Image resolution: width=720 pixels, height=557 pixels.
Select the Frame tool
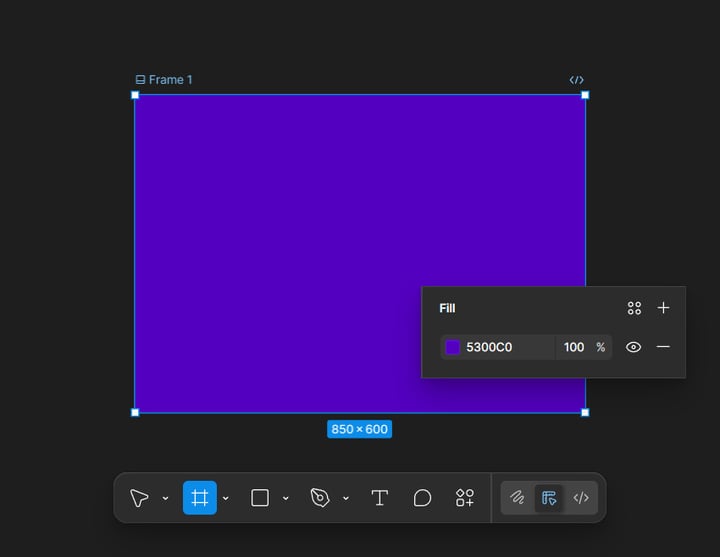coord(200,498)
